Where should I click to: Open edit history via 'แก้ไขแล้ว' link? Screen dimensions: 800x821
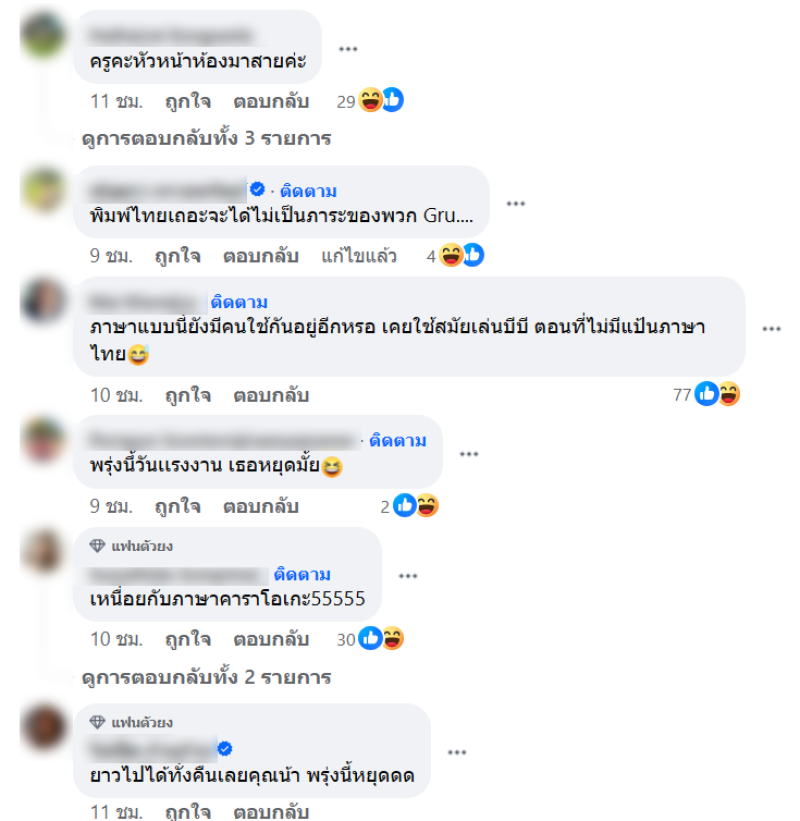pos(359,256)
